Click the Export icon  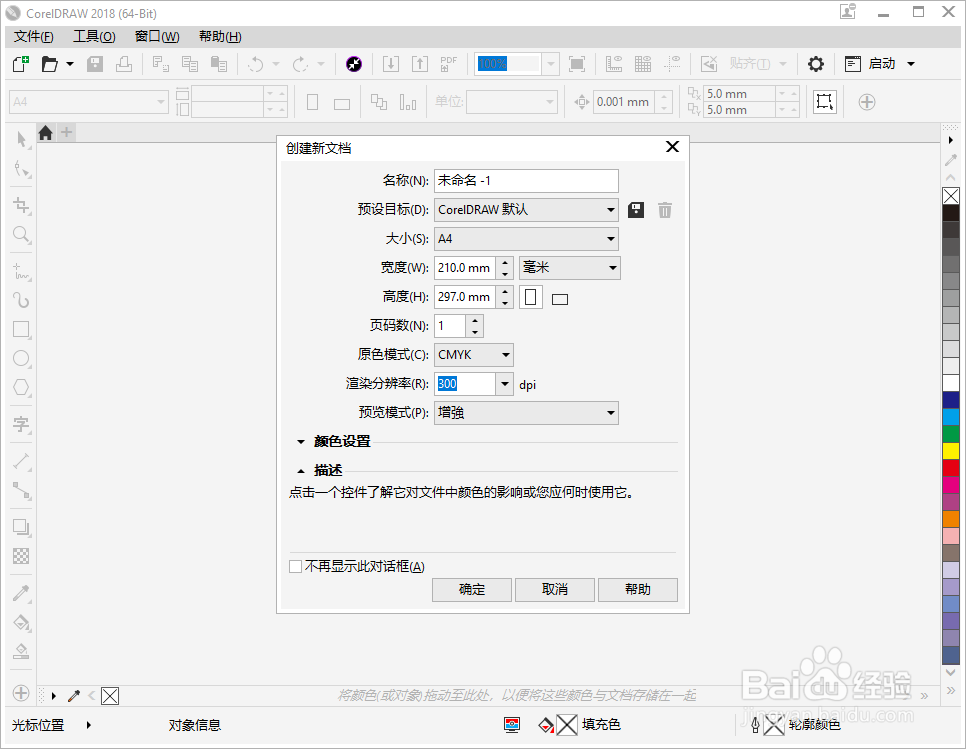(x=420, y=63)
